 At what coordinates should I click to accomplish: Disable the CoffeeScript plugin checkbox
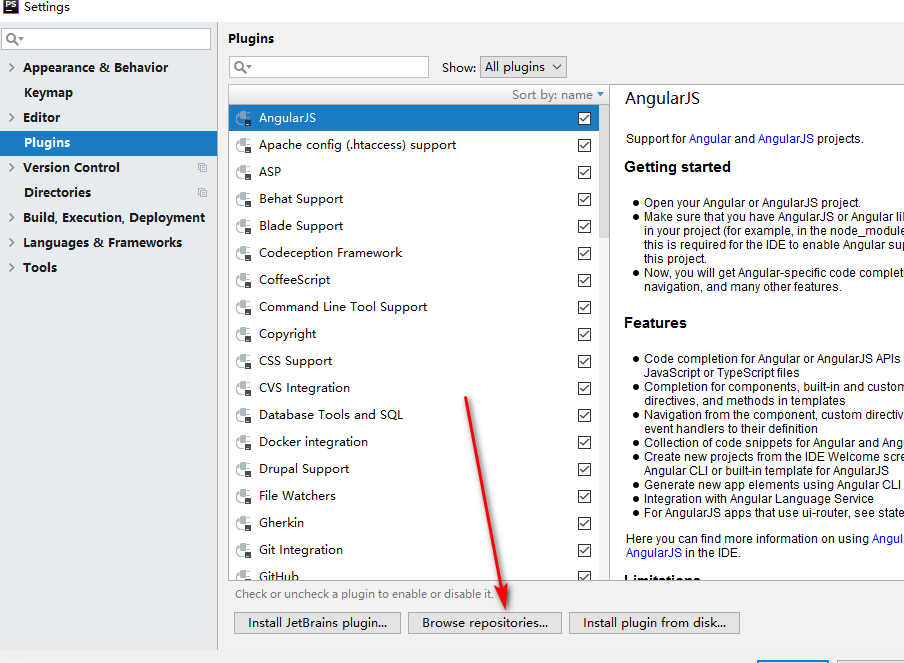pos(585,280)
